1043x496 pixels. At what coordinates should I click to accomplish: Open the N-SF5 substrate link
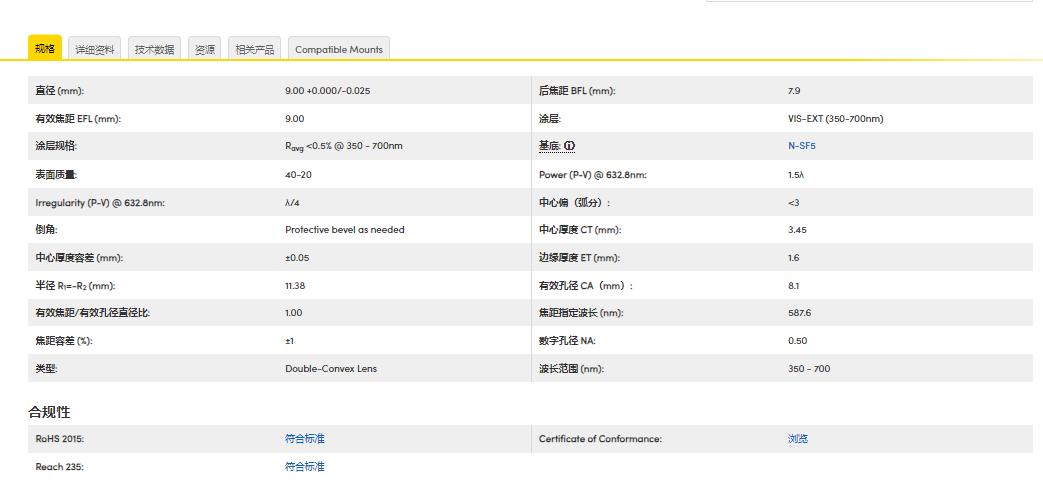[802, 146]
